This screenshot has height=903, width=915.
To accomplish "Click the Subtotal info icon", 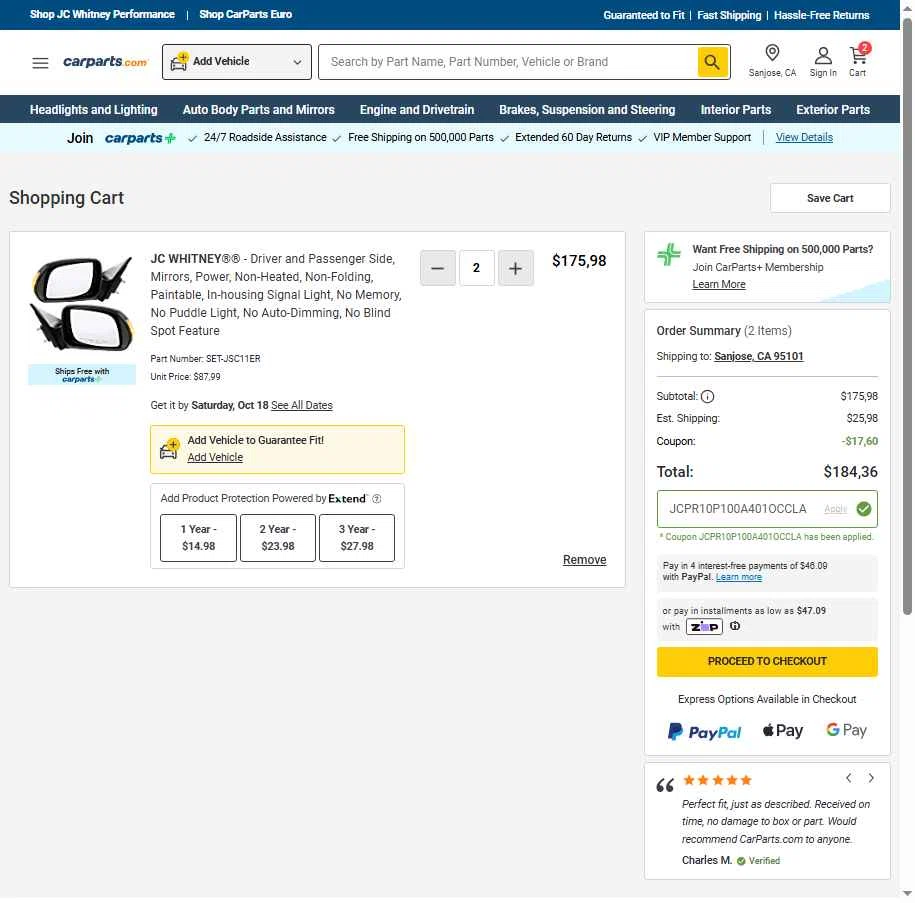I will point(707,396).
